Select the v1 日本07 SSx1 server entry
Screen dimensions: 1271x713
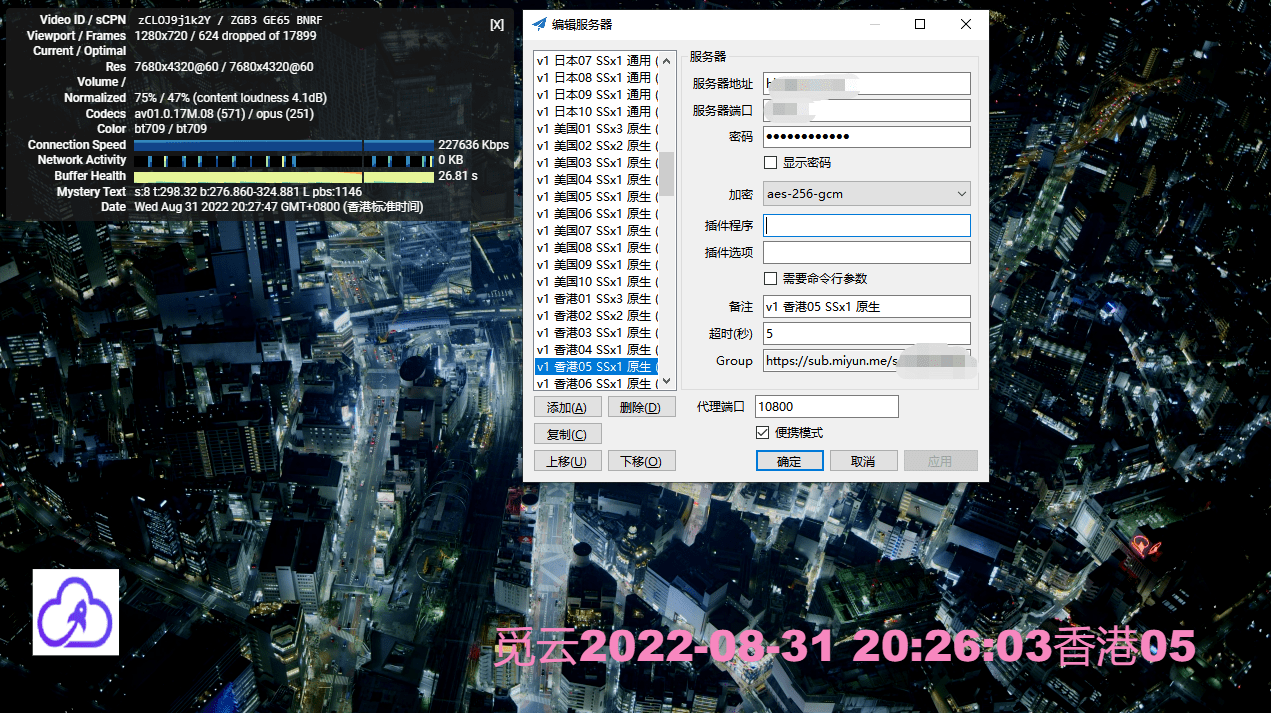pyautogui.click(x=597, y=60)
